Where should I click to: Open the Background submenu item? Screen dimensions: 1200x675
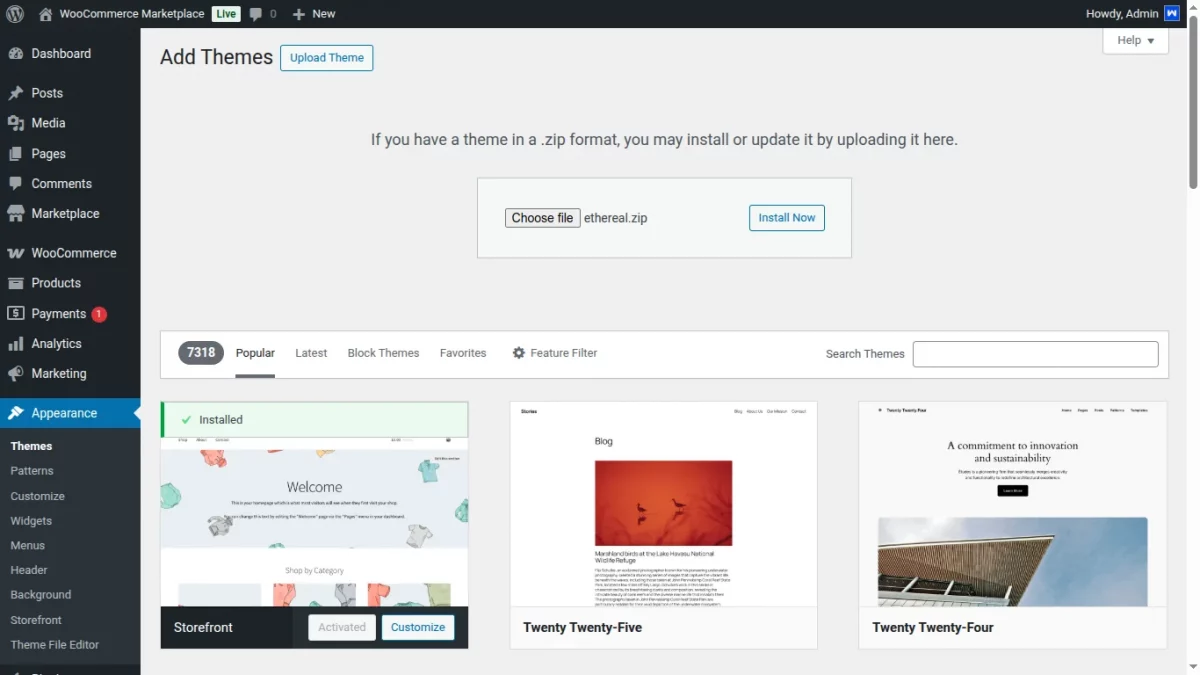click(x=41, y=595)
